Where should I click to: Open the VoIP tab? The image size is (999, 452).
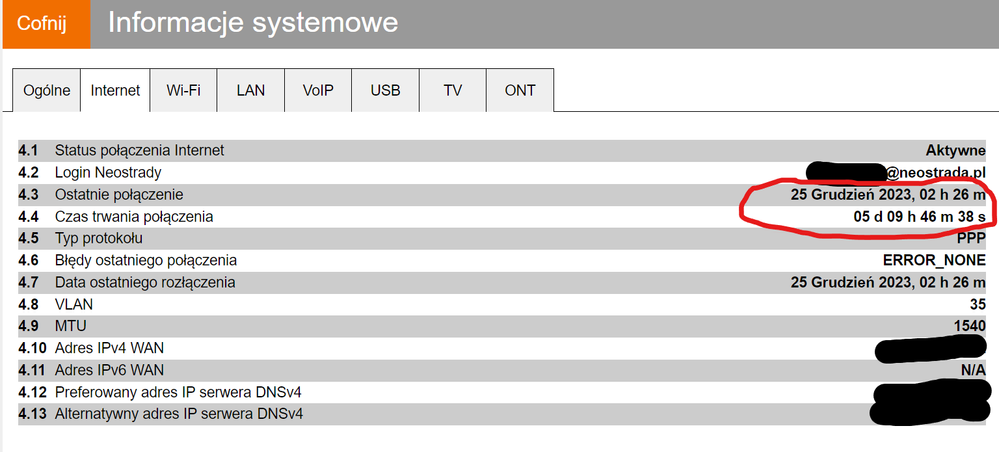[x=318, y=90]
